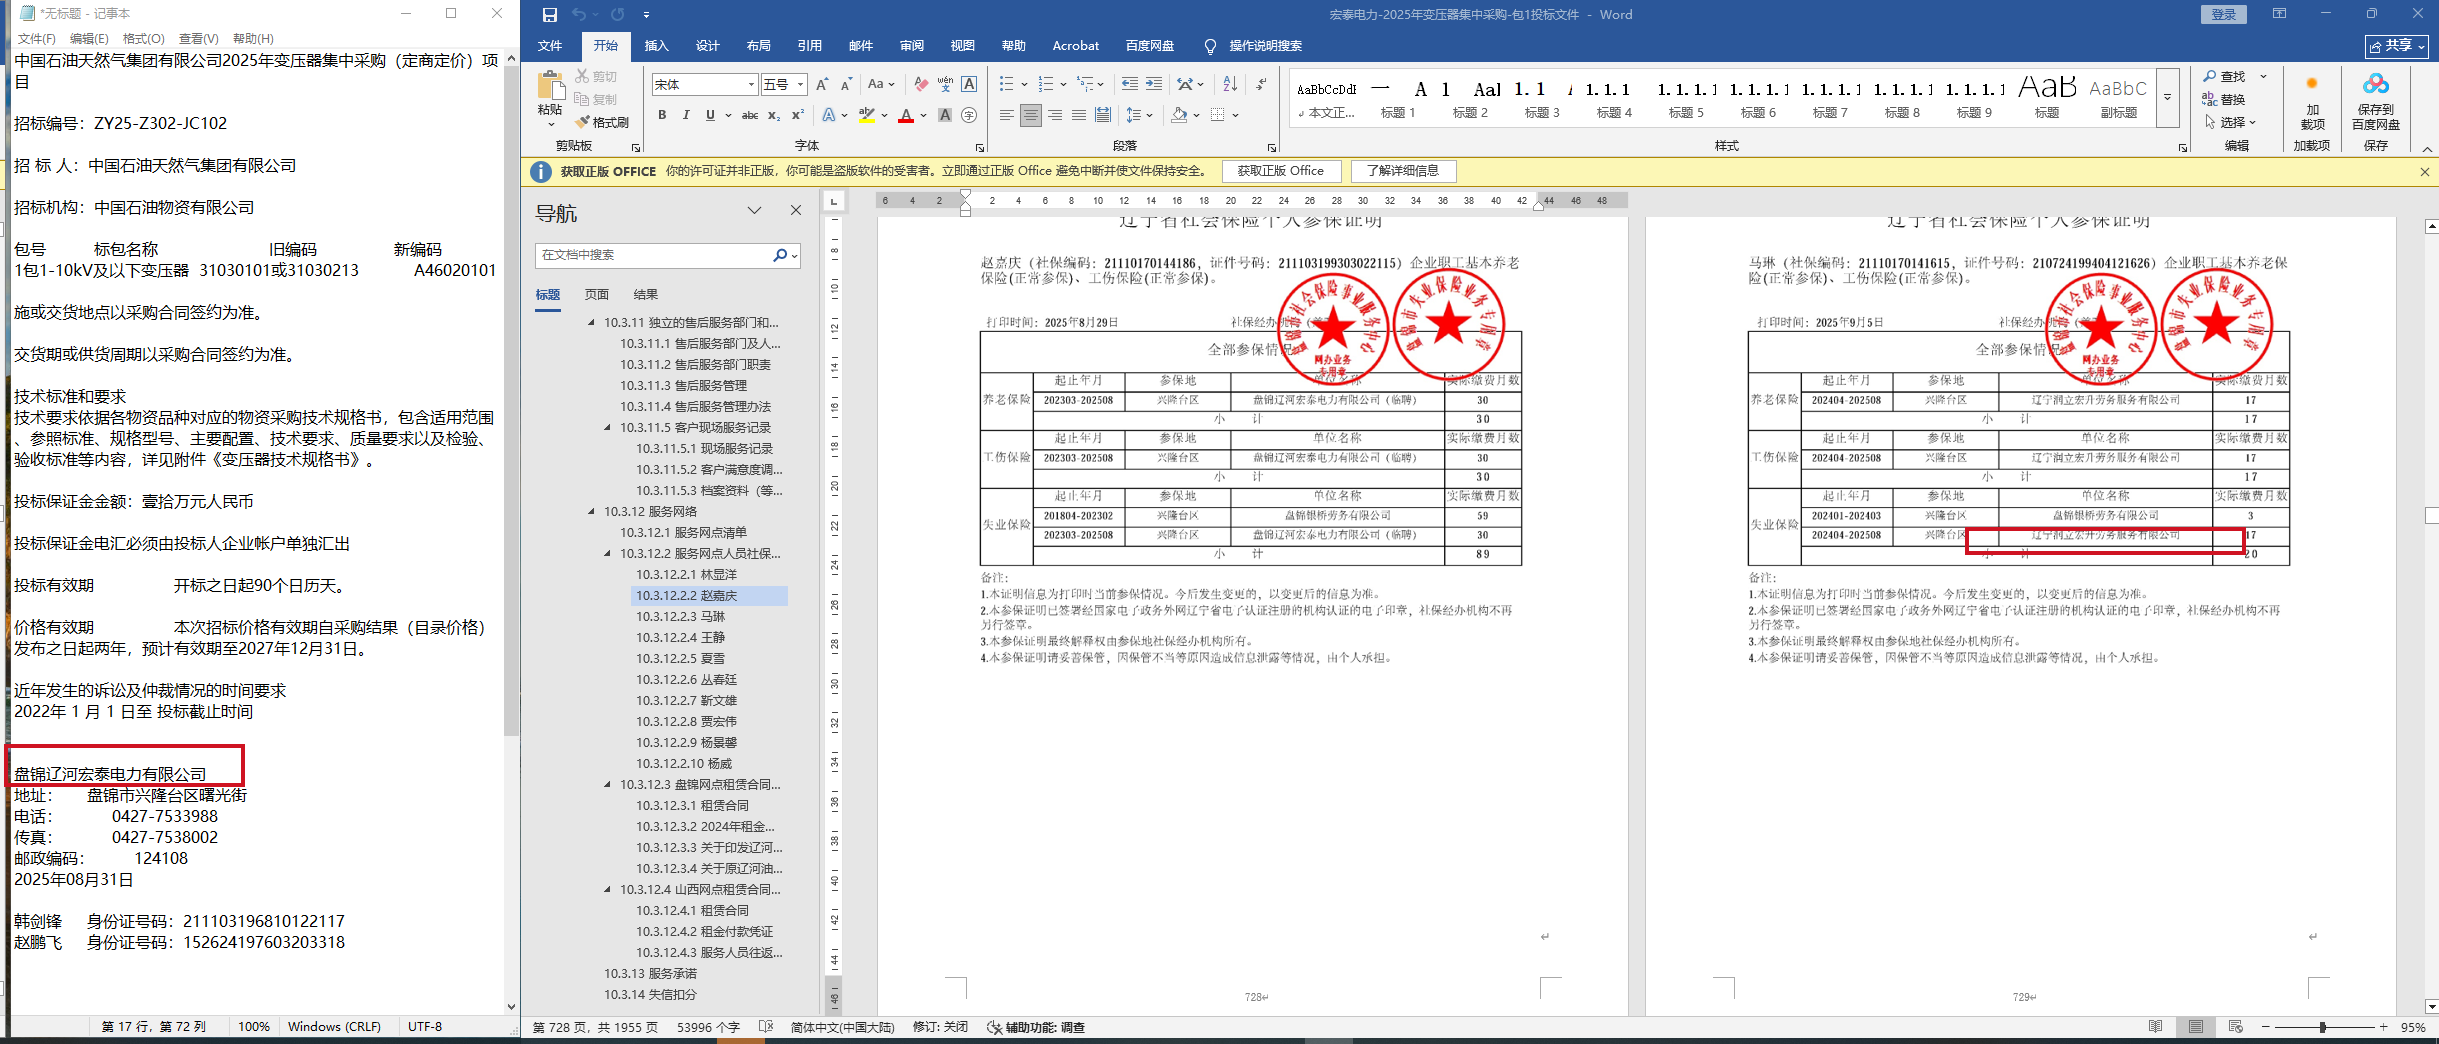Increase paragraph indent

coord(1154,84)
